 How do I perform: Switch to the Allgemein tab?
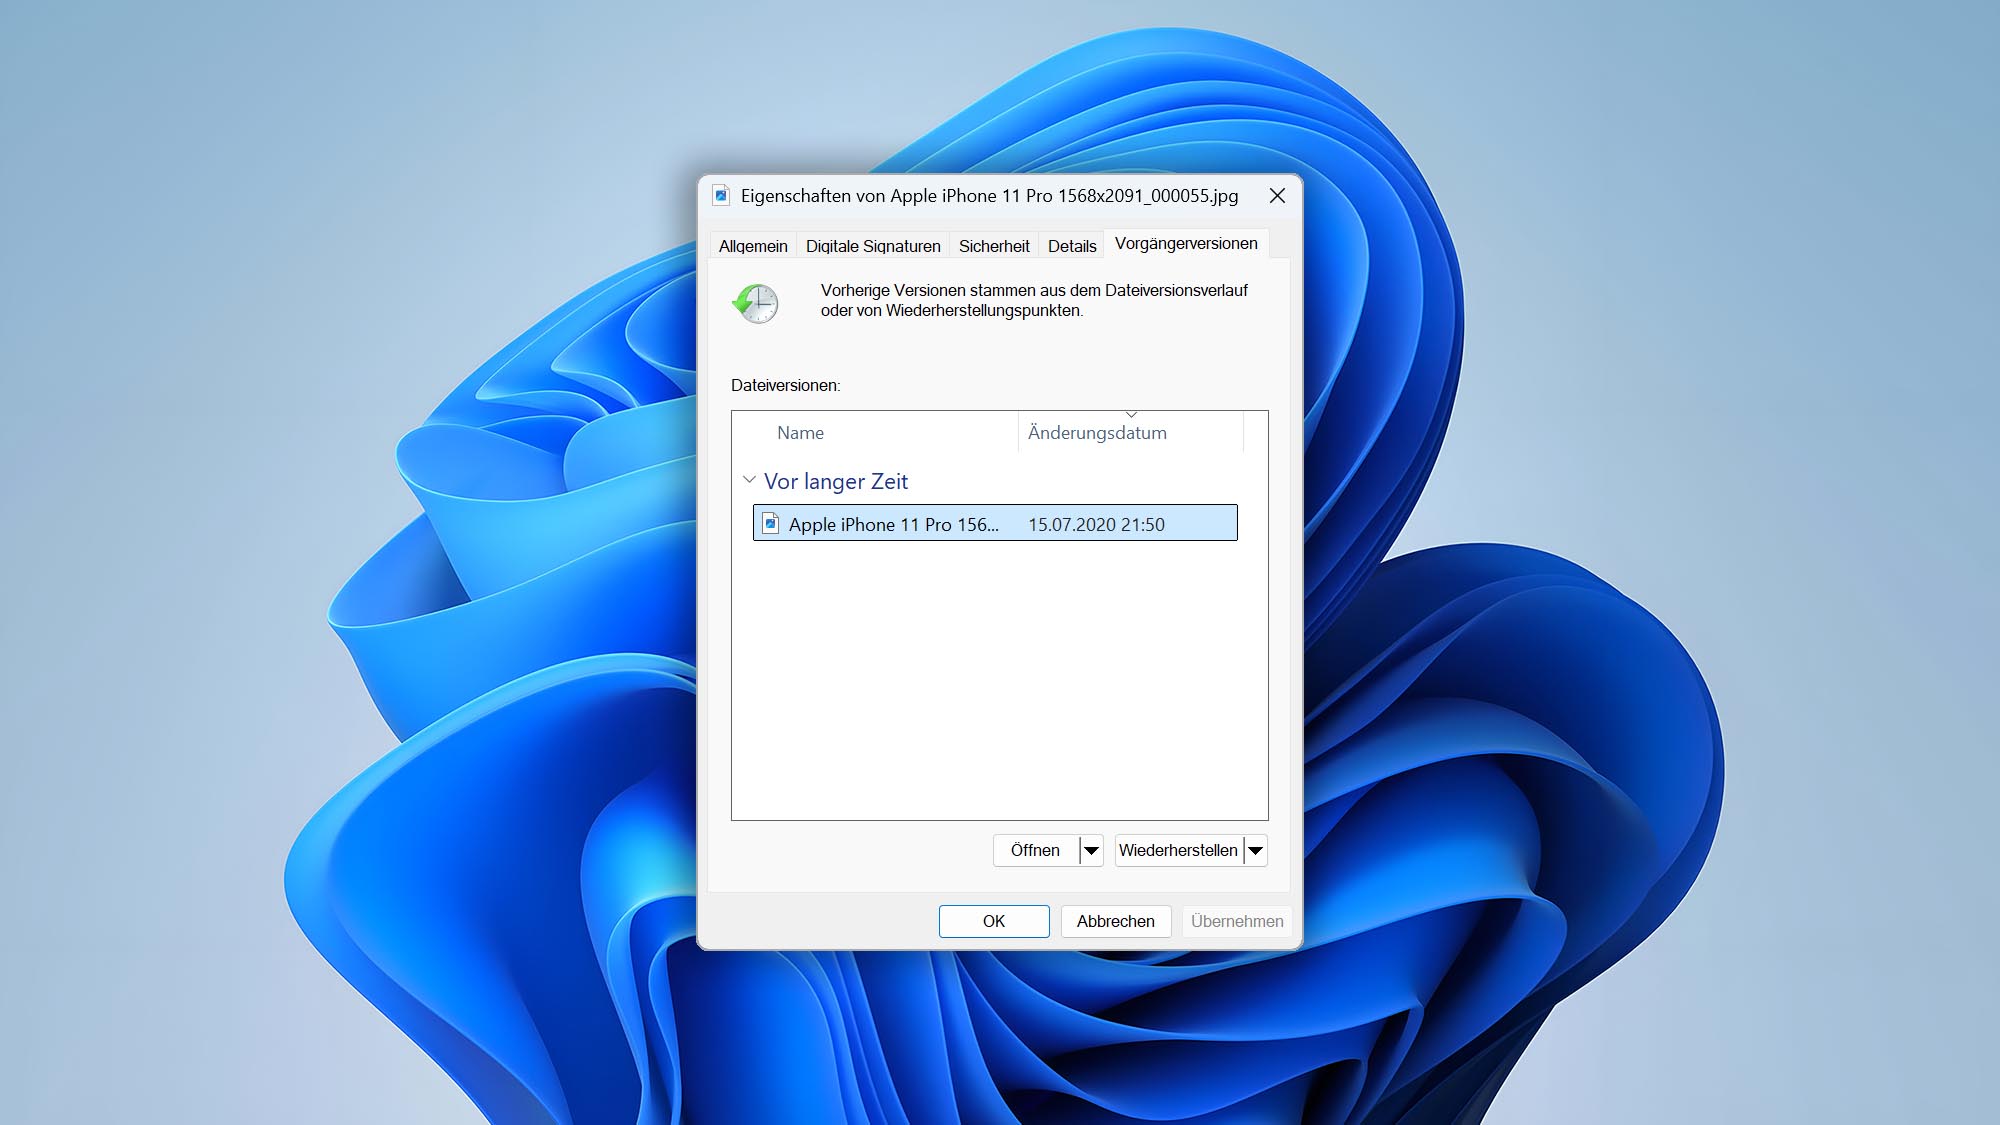(x=753, y=246)
